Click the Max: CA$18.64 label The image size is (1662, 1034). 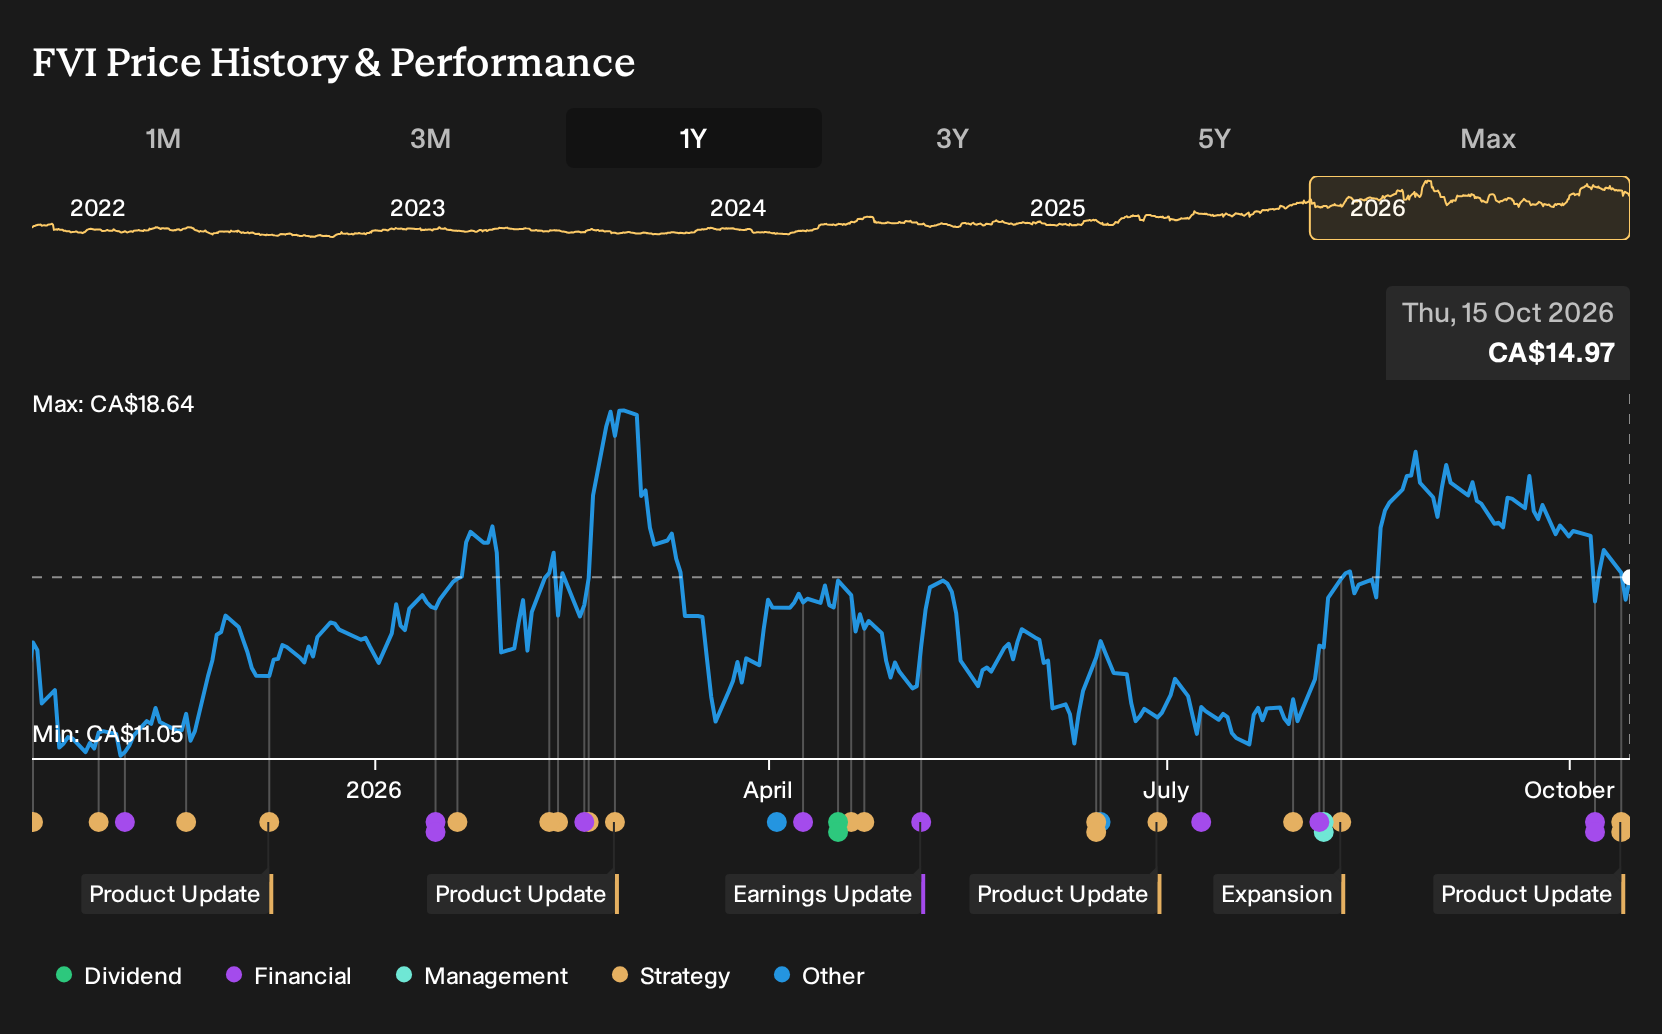[113, 404]
